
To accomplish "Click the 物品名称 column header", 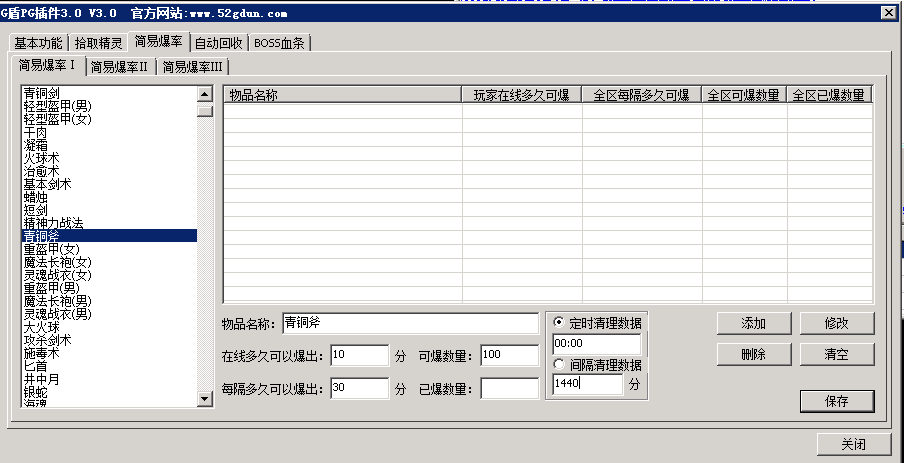I will [342, 95].
